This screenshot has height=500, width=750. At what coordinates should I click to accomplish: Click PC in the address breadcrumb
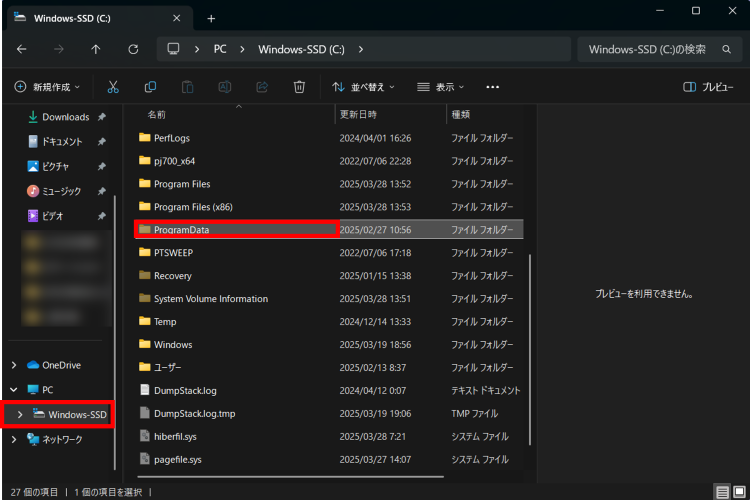pos(220,49)
